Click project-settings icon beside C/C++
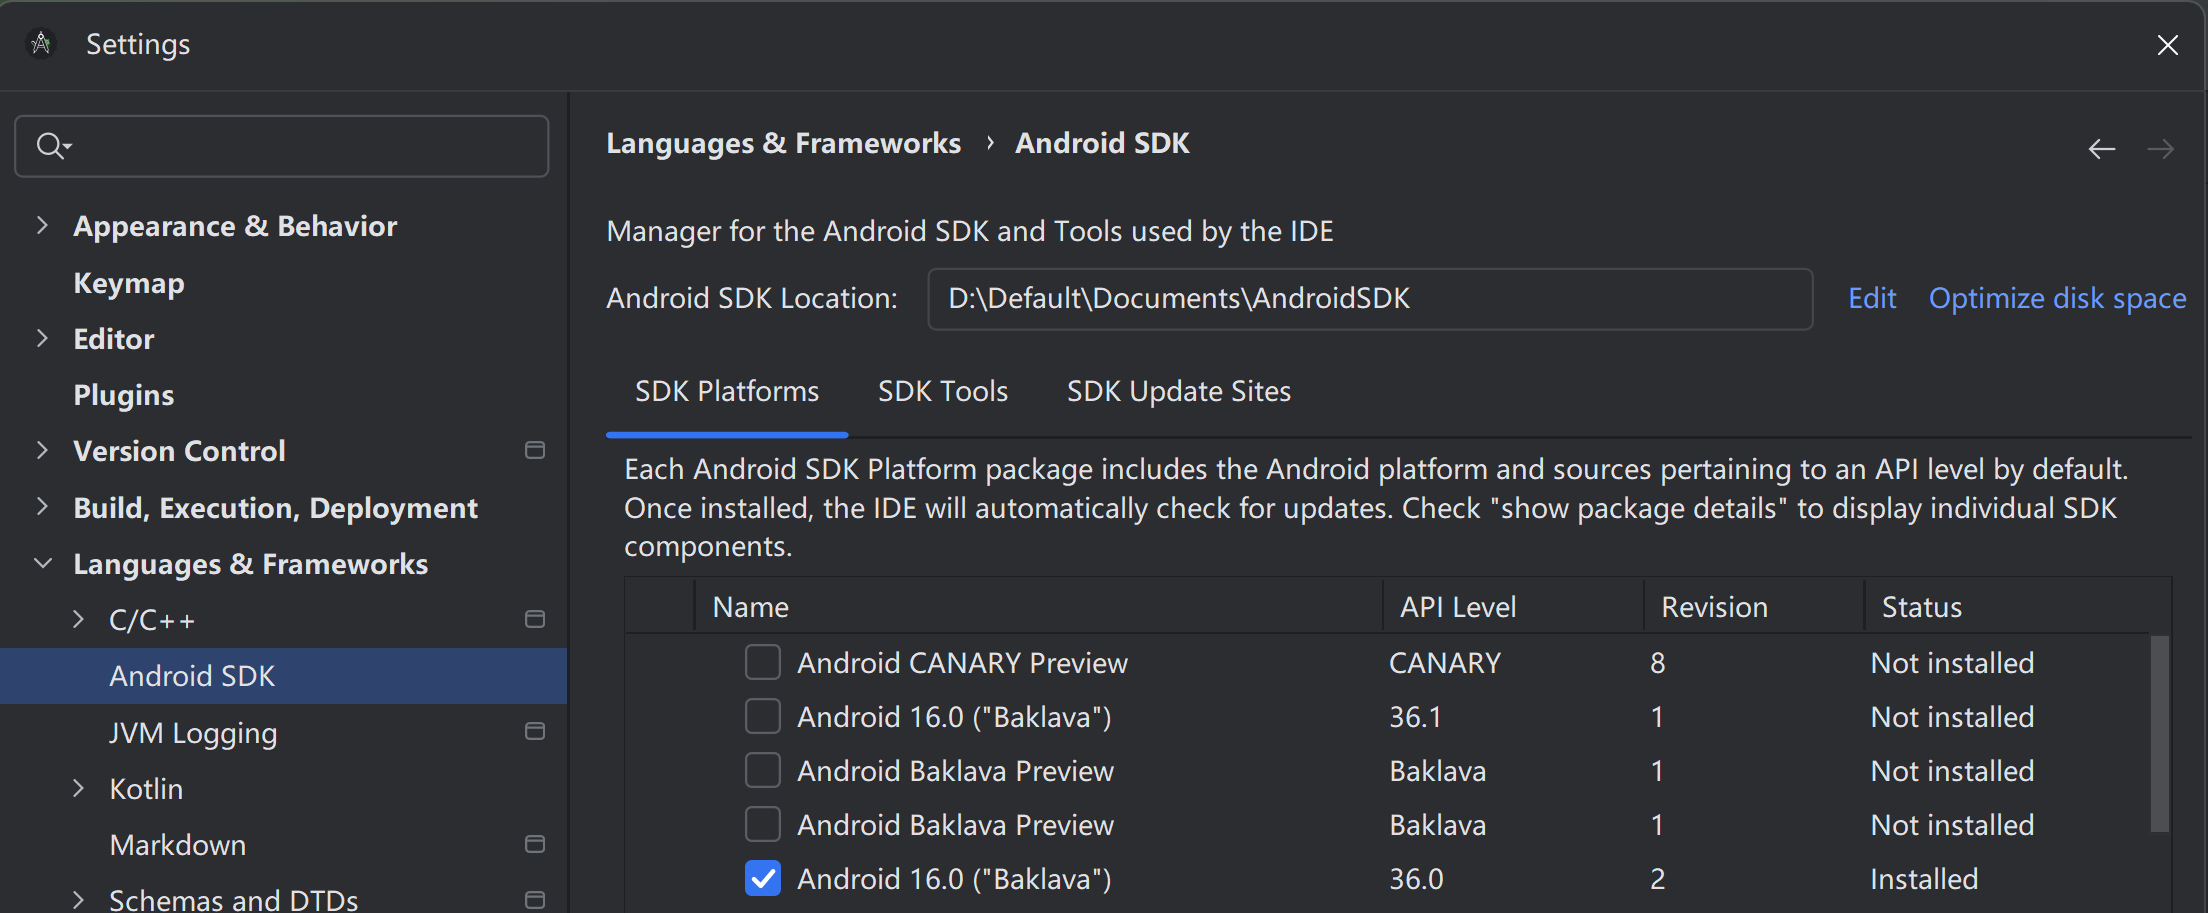This screenshot has width=2208, height=913. click(x=535, y=620)
